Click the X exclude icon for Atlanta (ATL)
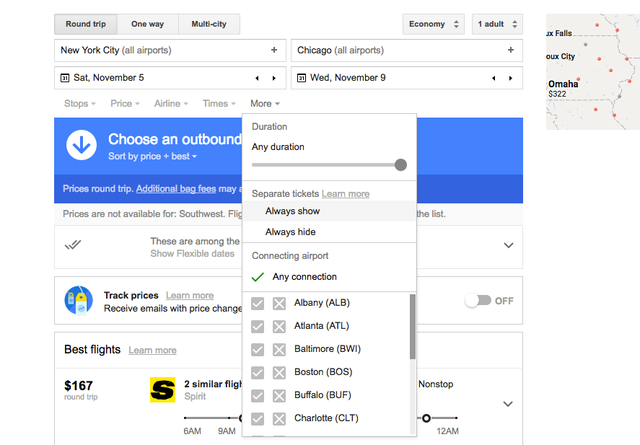The width and height of the screenshot is (640, 445). (x=279, y=326)
